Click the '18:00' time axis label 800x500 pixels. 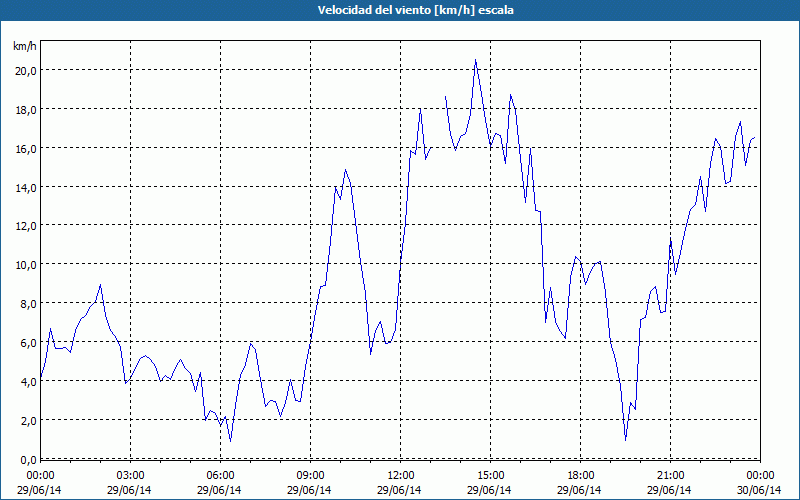tap(580, 476)
